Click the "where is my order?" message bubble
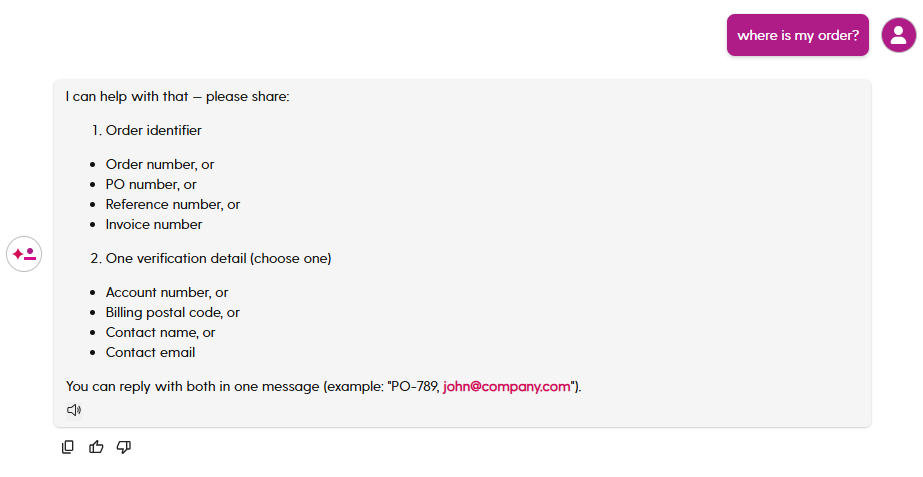923x477 pixels. point(797,35)
